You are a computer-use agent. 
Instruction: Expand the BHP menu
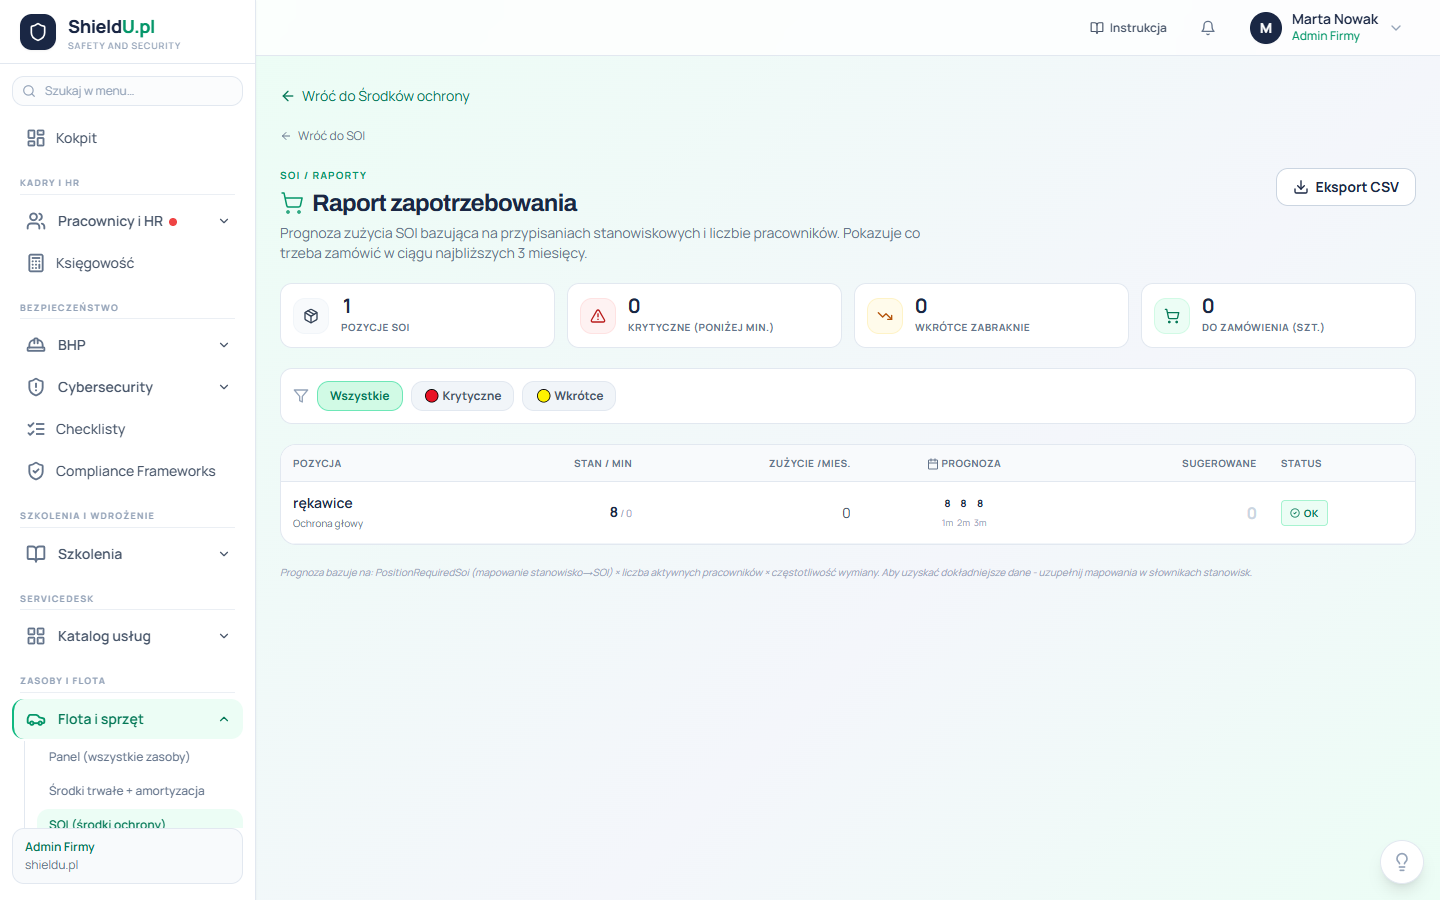coord(127,345)
